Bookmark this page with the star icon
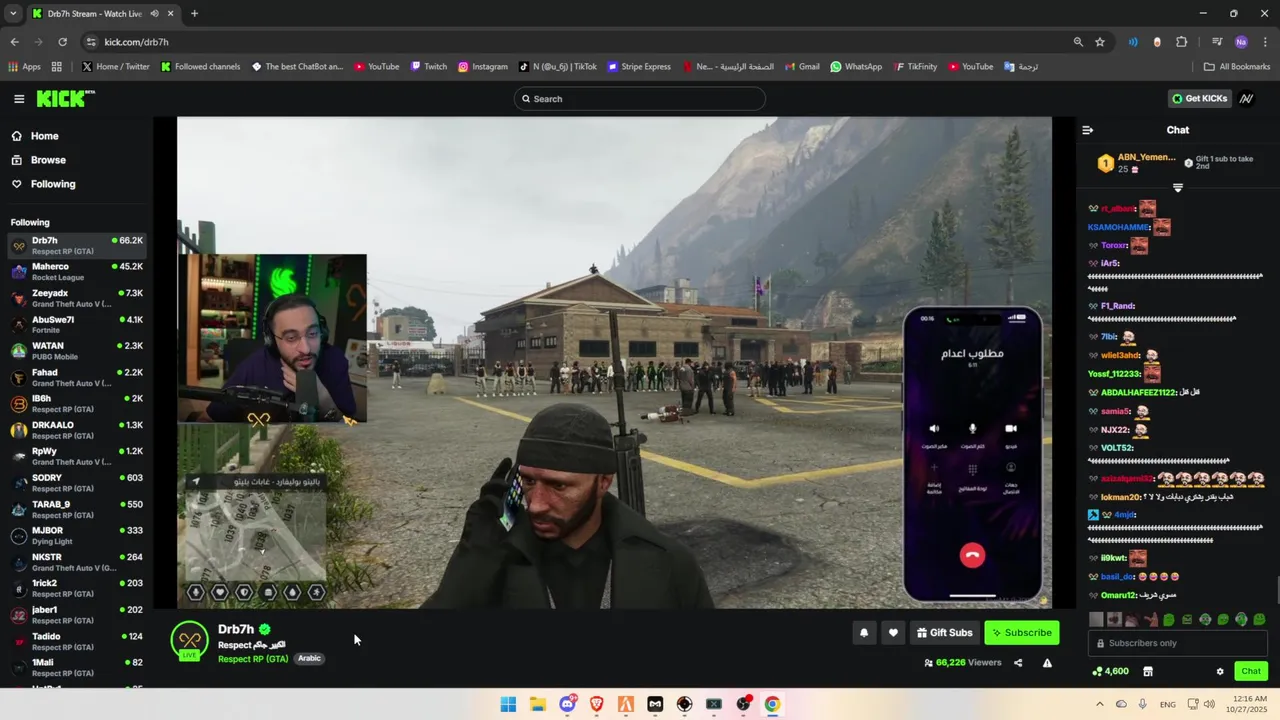Image resolution: width=1280 pixels, height=720 pixels. tap(1100, 42)
